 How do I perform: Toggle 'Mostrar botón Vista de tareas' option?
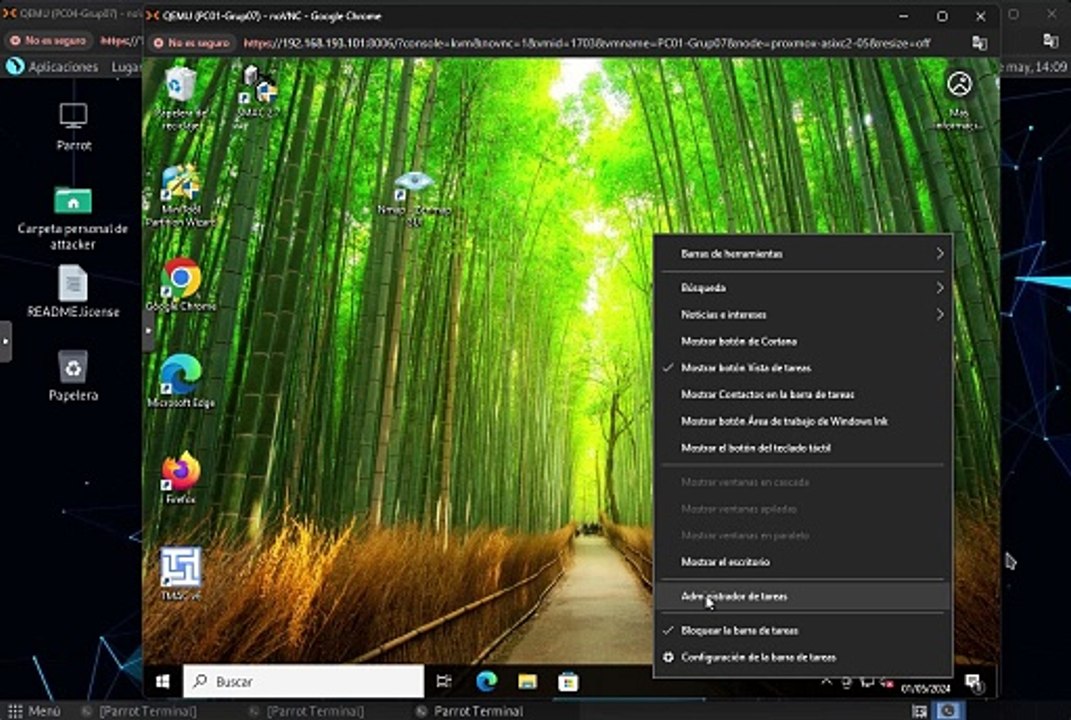745,368
